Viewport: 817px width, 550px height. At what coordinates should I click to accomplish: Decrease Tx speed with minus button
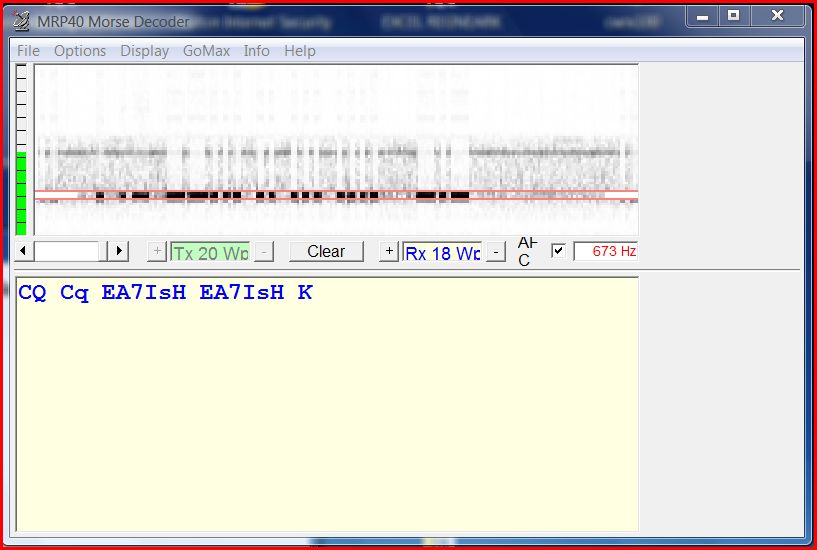click(x=263, y=251)
